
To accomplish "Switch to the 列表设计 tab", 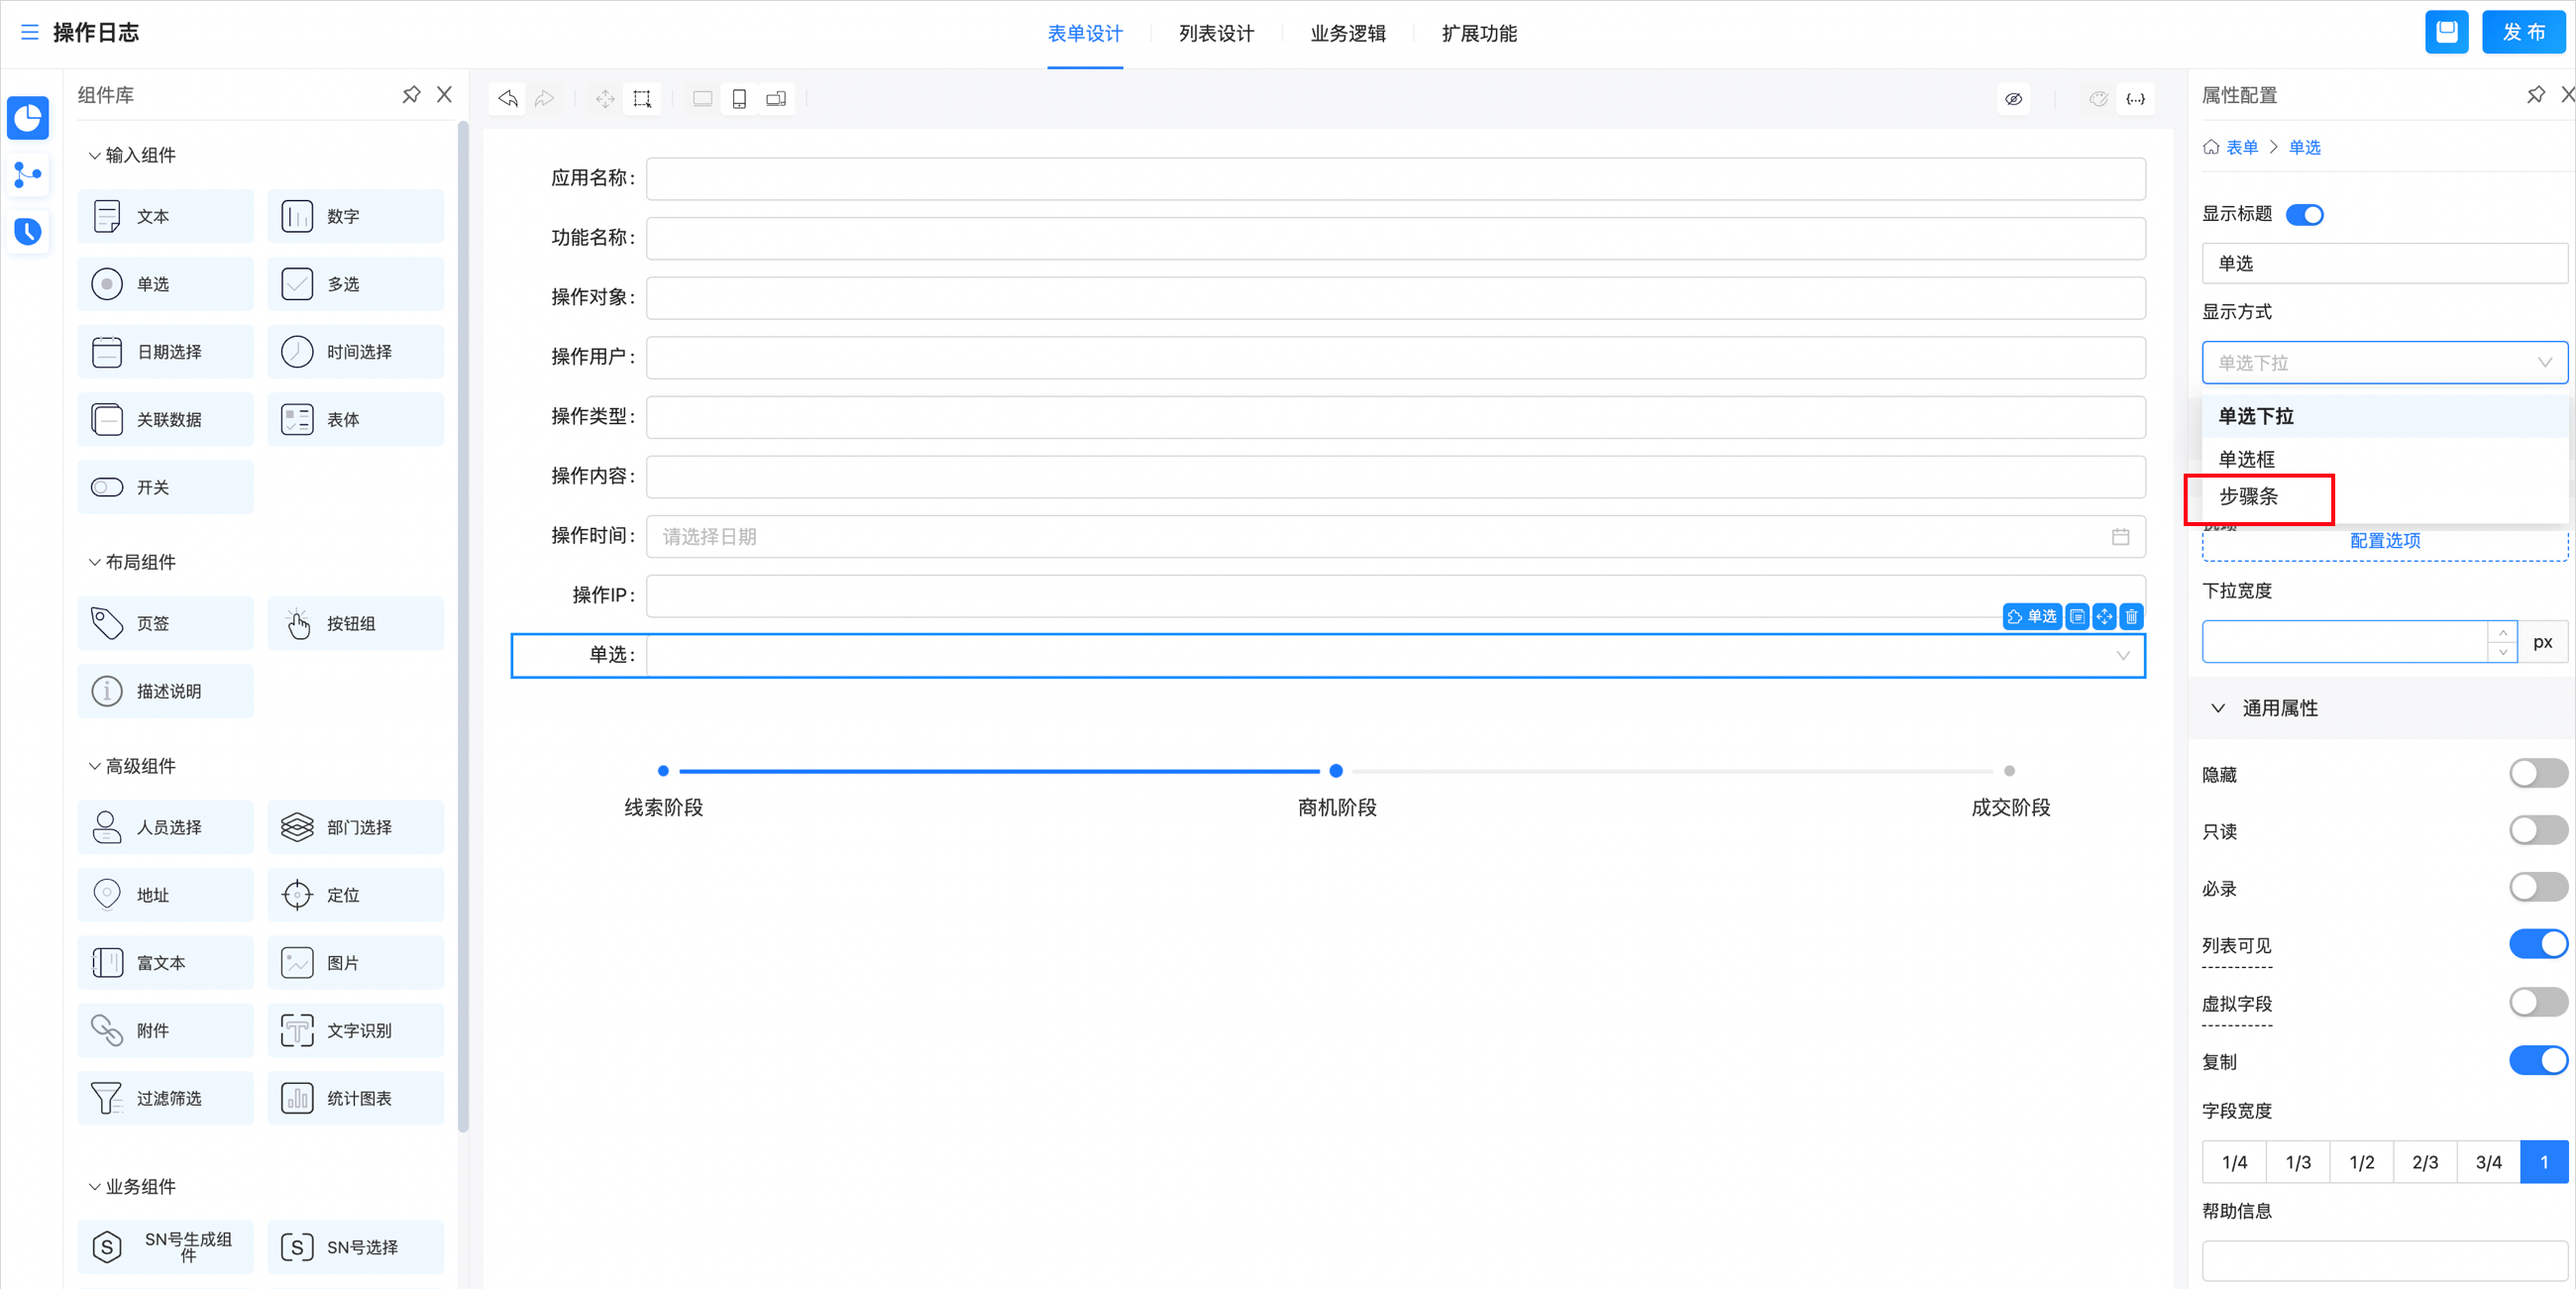I will pyautogui.click(x=1215, y=33).
